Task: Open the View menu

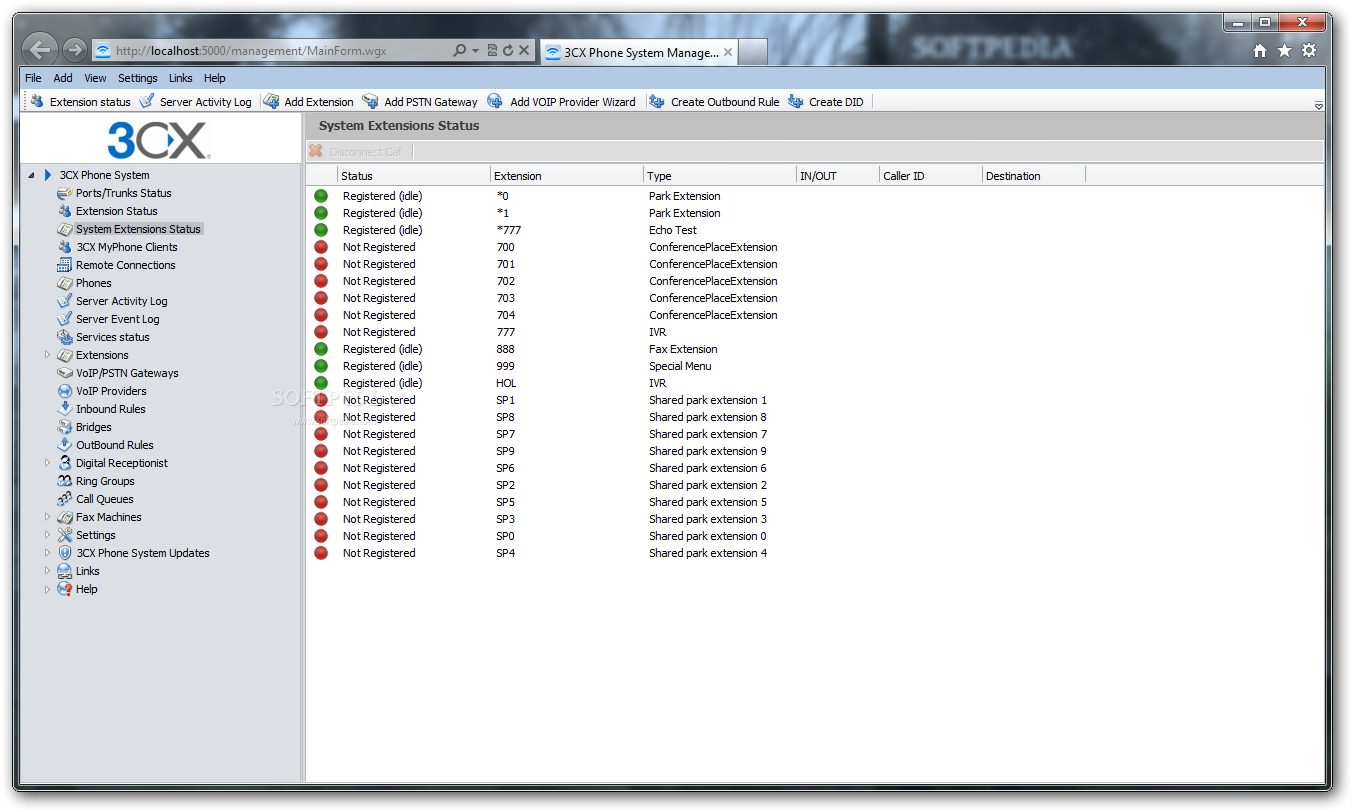Action: (x=95, y=78)
